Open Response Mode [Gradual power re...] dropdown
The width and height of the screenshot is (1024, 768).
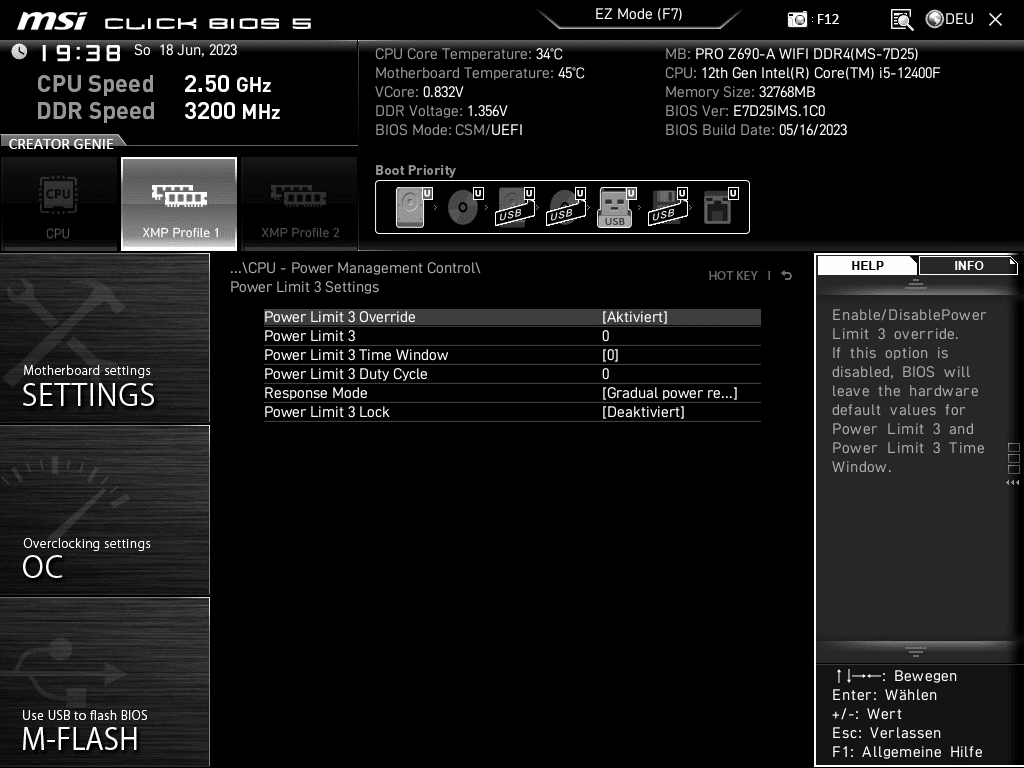tap(669, 392)
